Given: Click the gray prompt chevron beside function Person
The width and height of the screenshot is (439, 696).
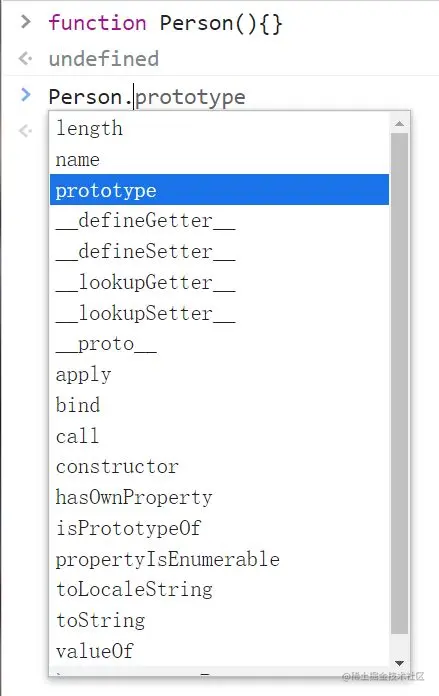Looking at the screenshot, I should tap(26, 21).
